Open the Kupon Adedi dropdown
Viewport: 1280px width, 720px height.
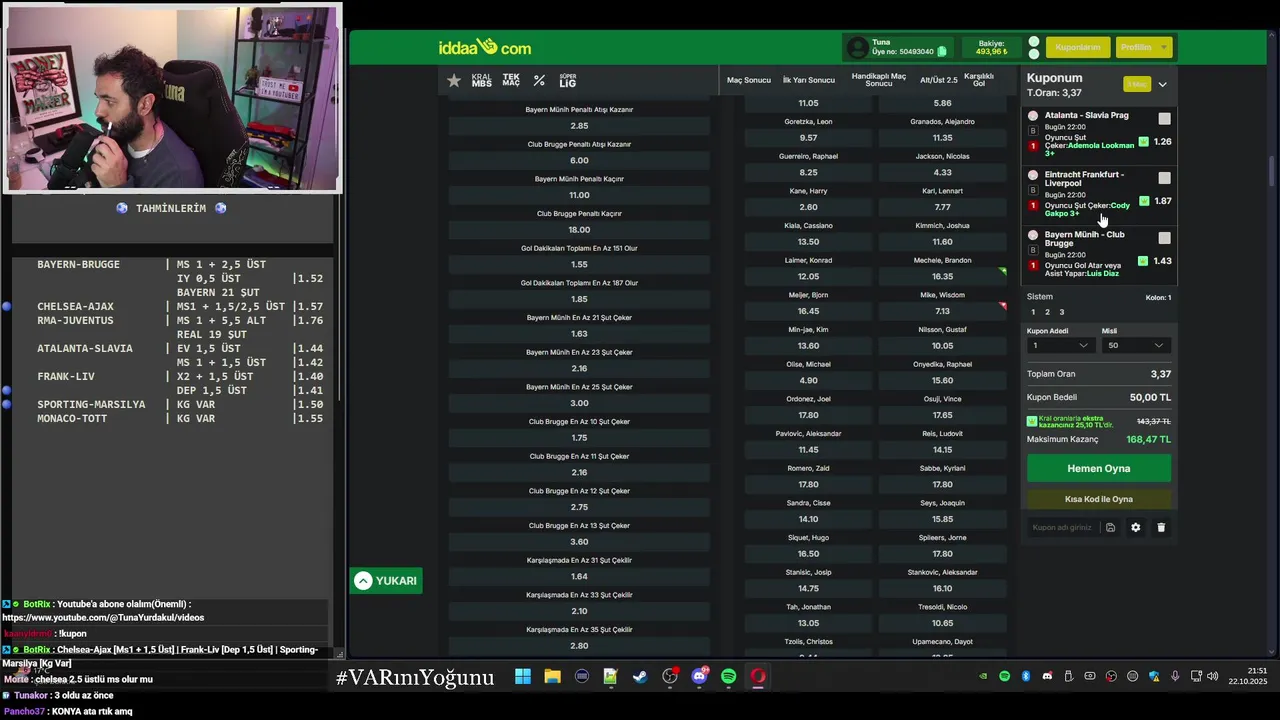point(1060,345)
